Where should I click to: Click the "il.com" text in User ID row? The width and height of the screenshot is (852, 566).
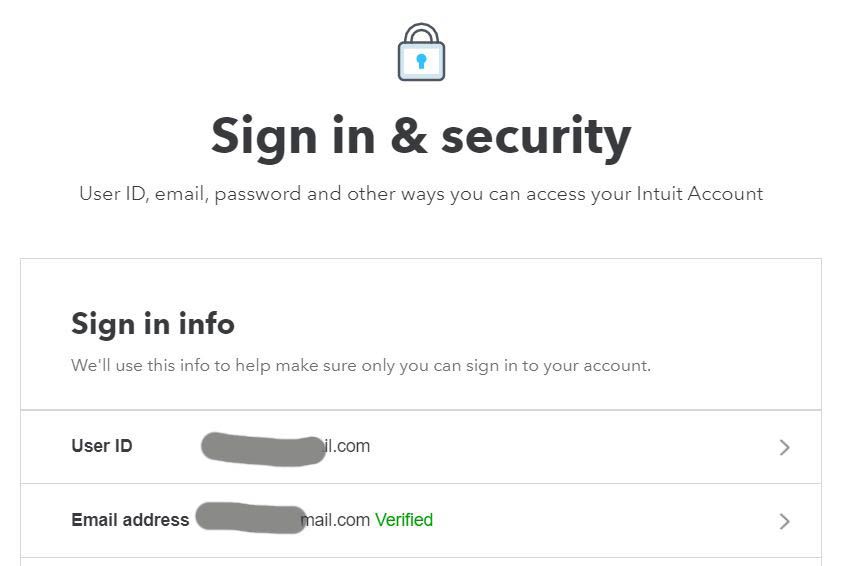(349, 446)
